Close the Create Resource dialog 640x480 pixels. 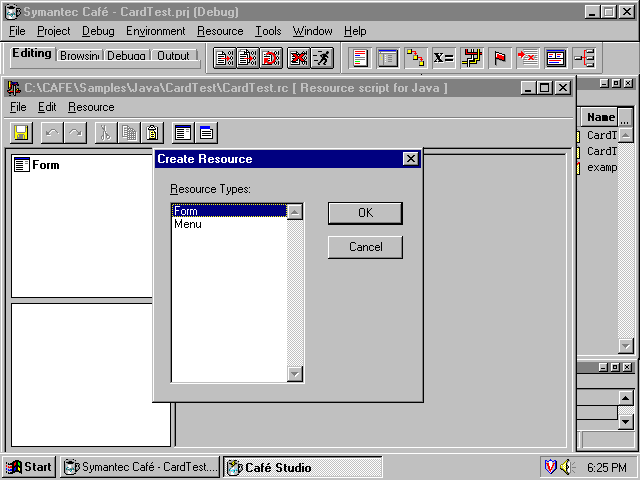tap(411, 158)
